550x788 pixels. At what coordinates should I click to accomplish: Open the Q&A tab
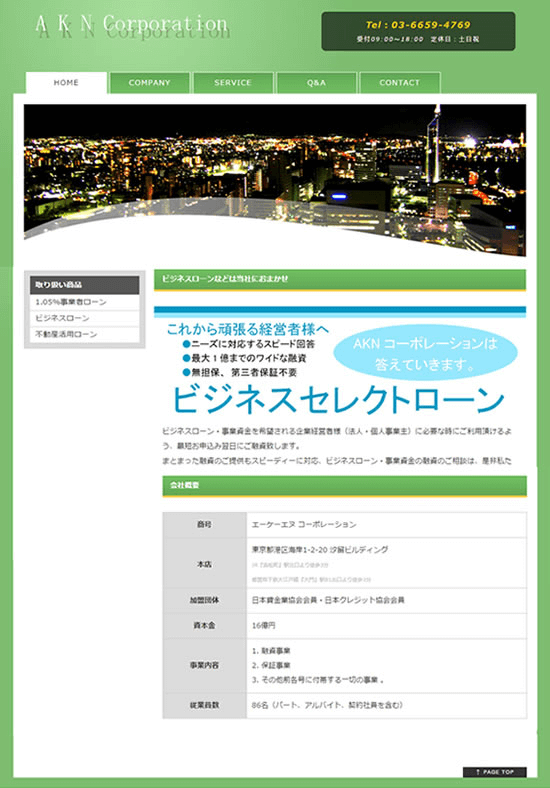tap(316, 83)
